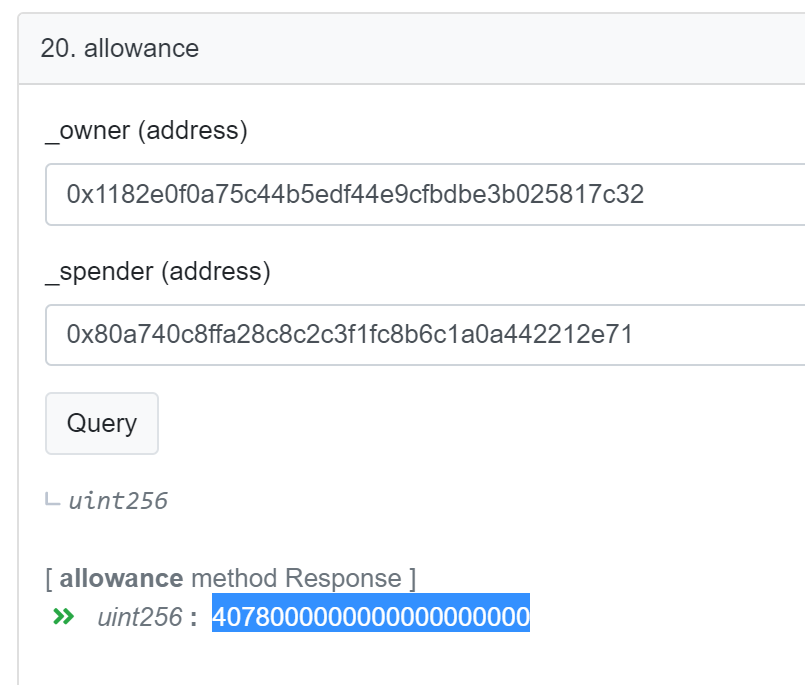Click the 0x80a740c8ffa2 spender address text
This screenshot has height=685, width=805.
pos(350,335)
